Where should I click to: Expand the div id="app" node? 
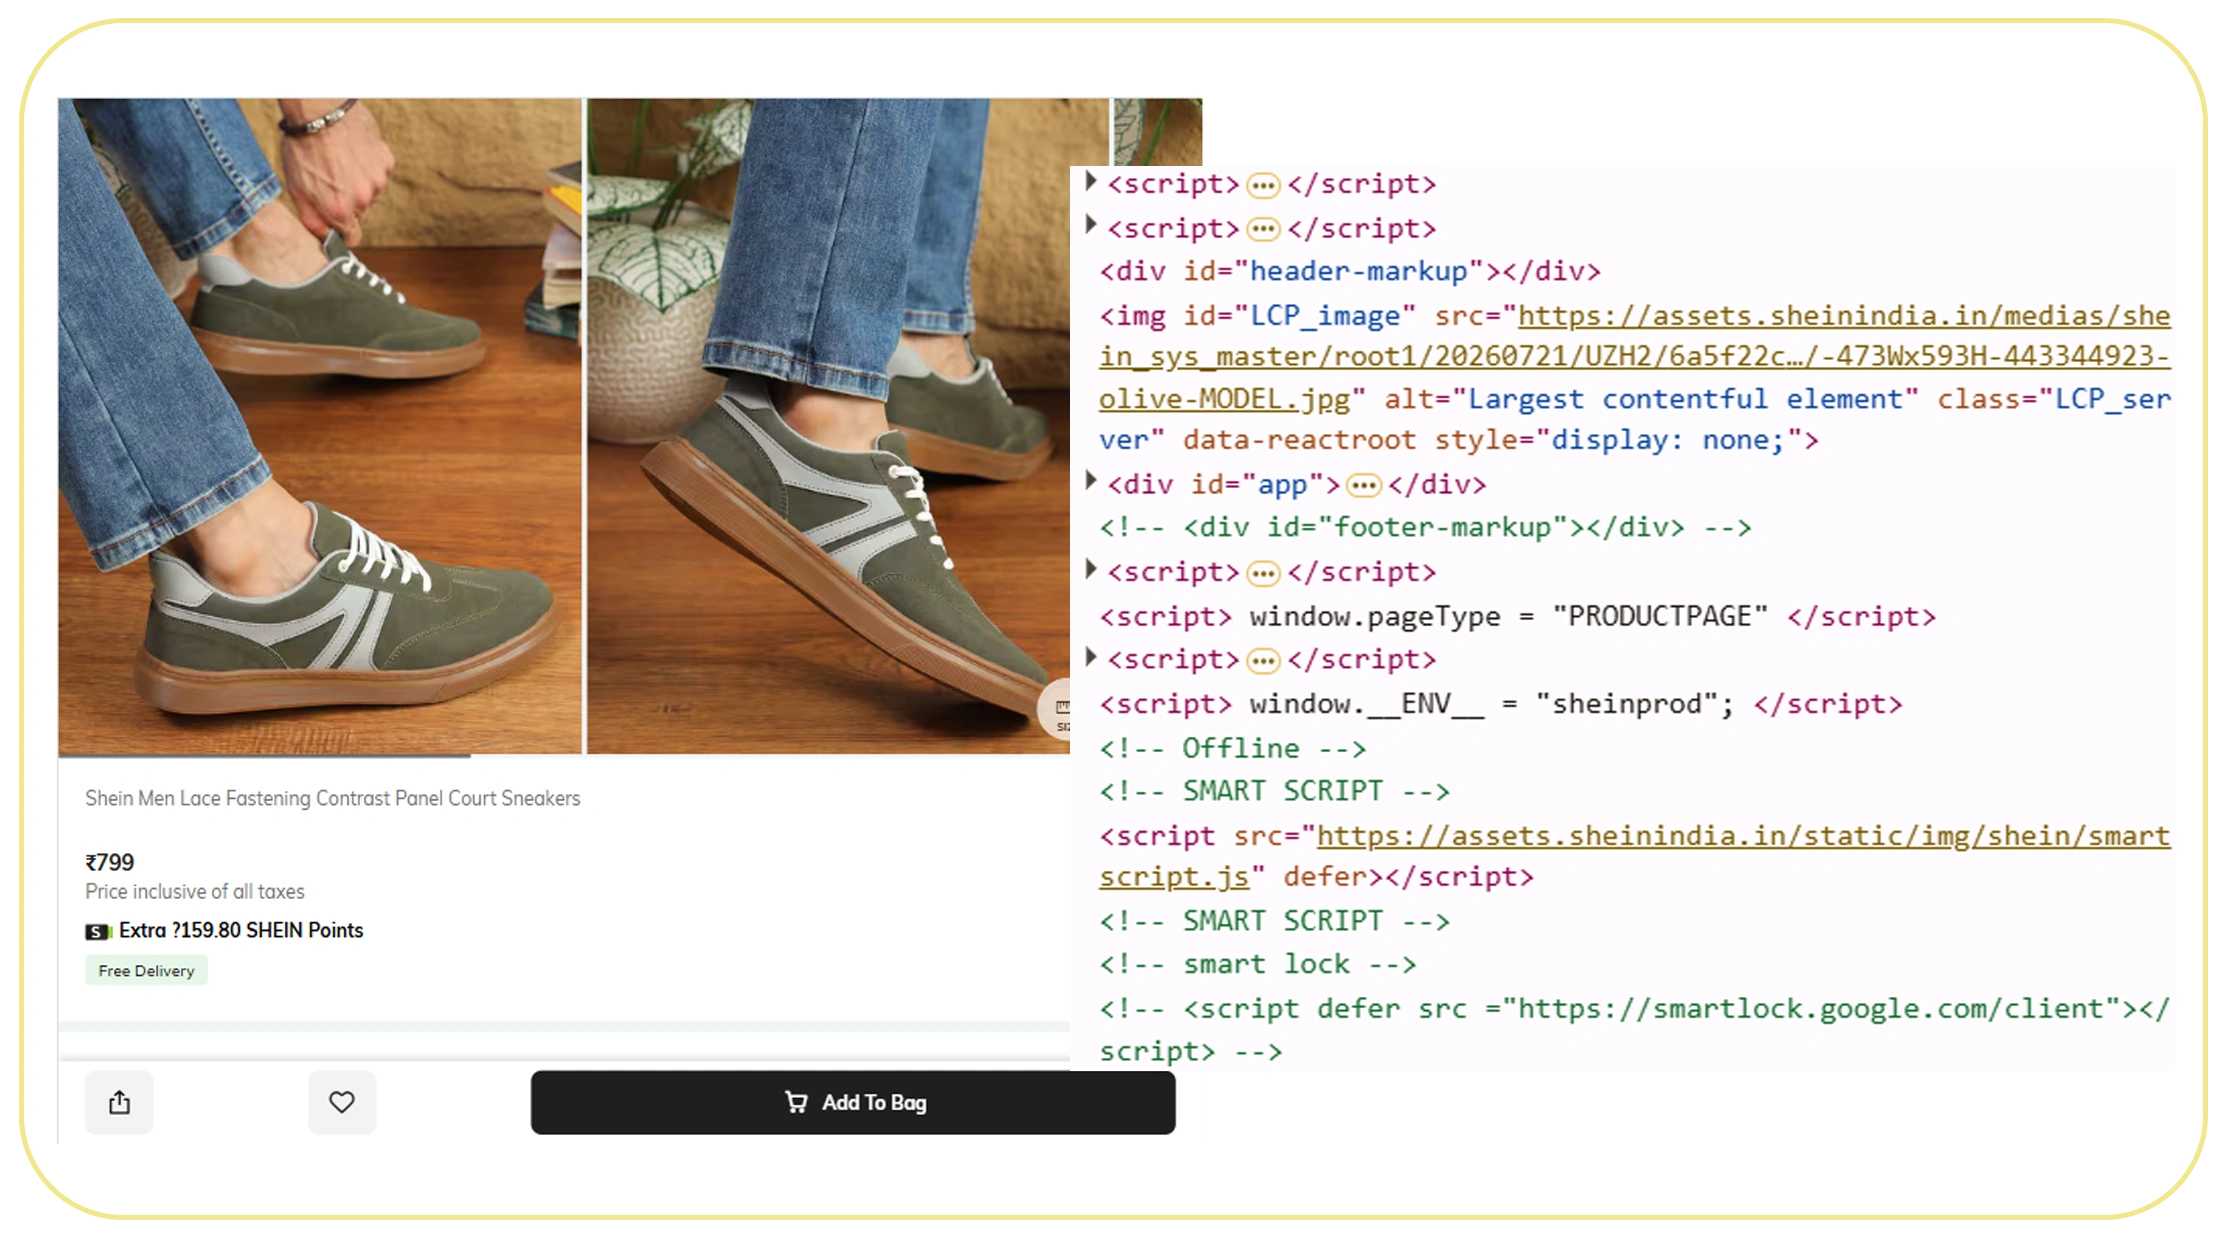1091,481
